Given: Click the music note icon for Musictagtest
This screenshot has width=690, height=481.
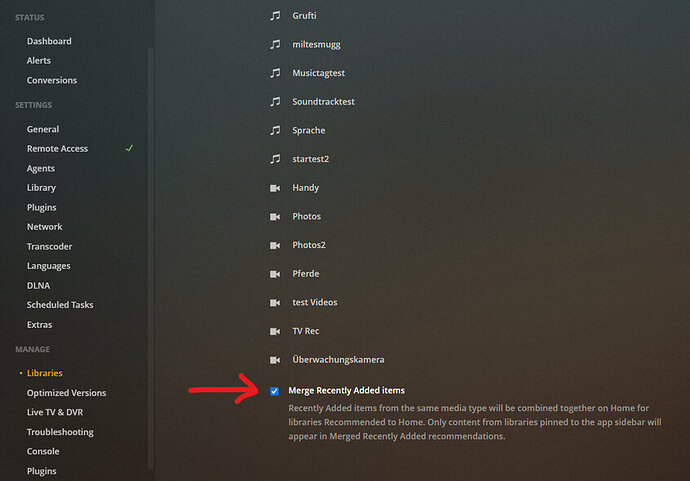Looking at the screenshot, I should click(275, 73).
